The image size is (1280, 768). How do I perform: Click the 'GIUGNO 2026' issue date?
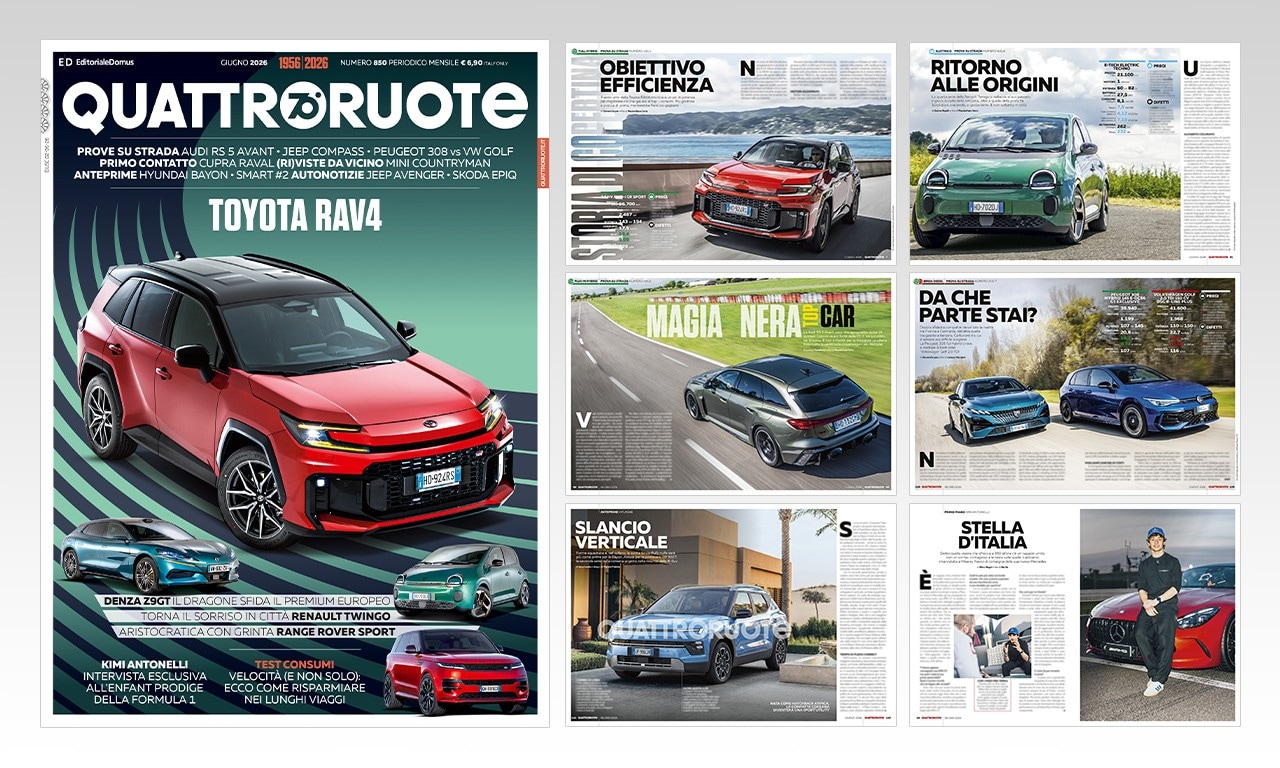click(x=243, y=63)
